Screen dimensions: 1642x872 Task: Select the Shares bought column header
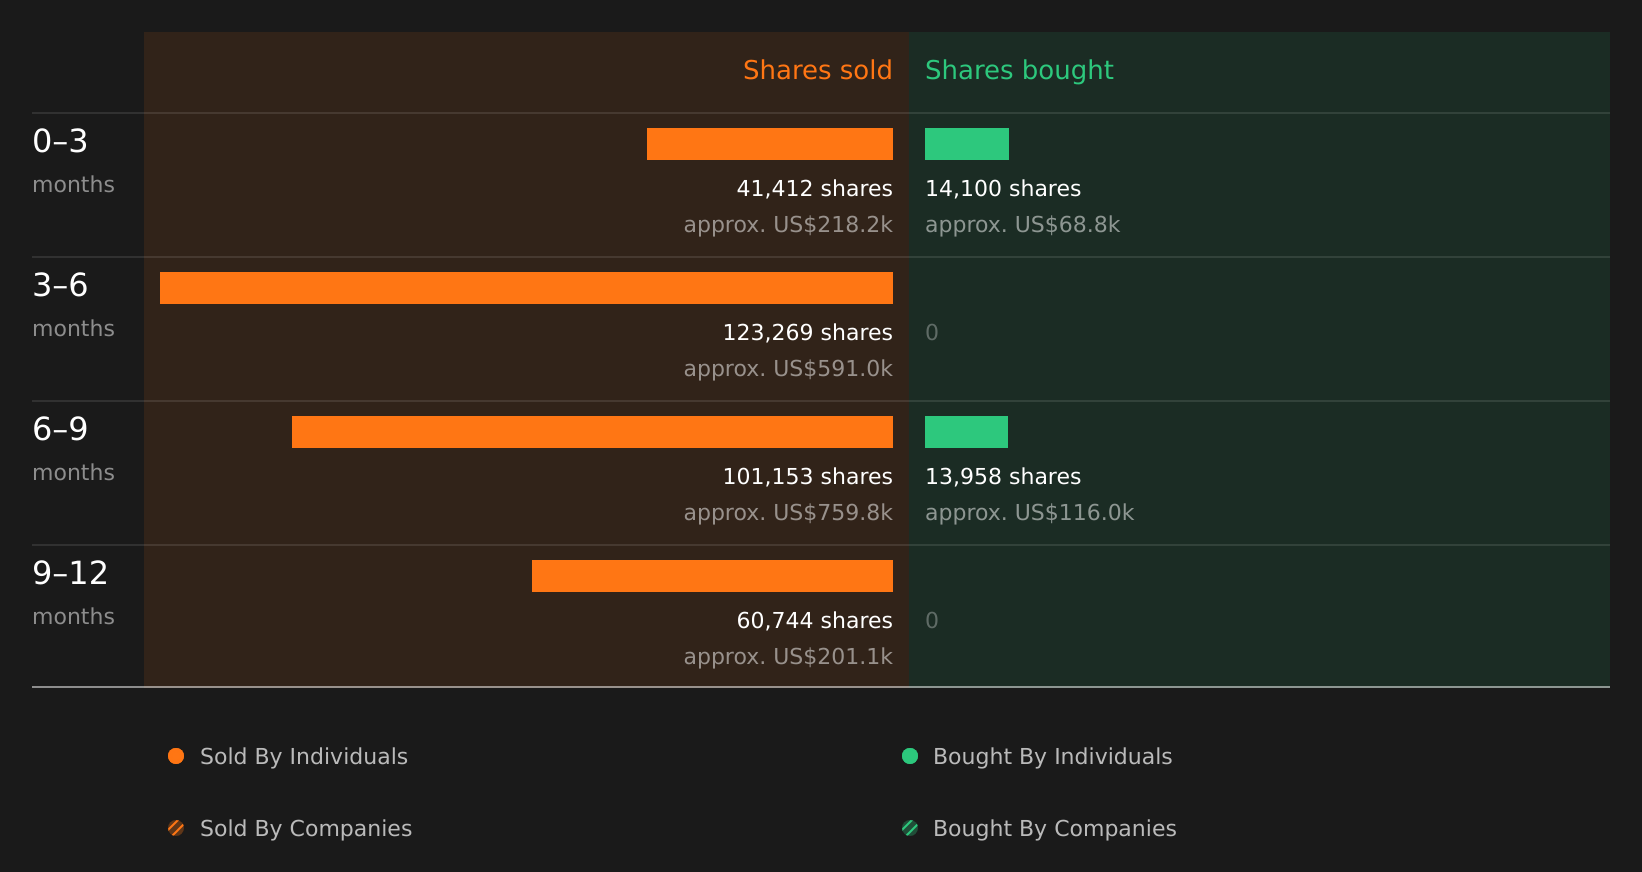pos(1019,71)
